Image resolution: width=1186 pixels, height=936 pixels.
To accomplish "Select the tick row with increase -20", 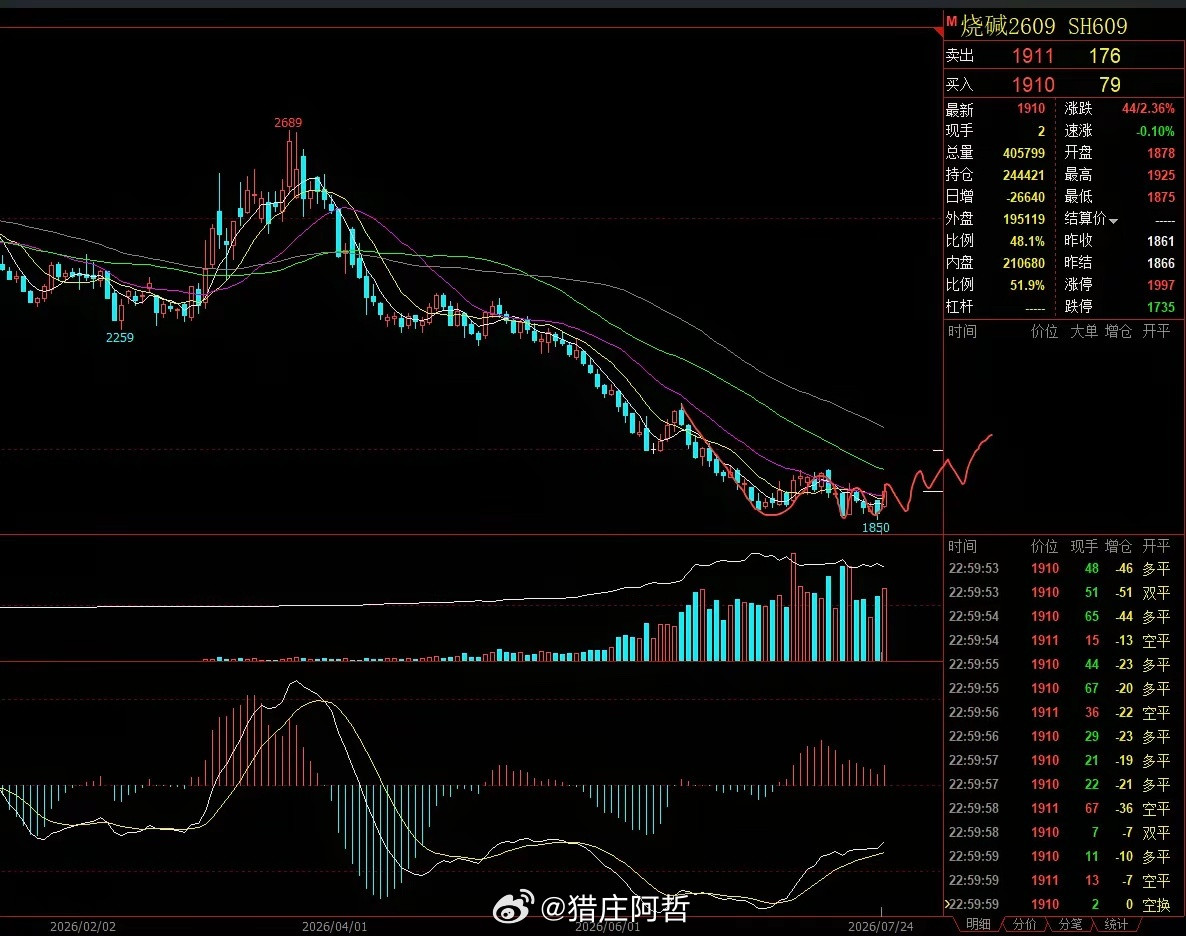I will pos(1060,689).
